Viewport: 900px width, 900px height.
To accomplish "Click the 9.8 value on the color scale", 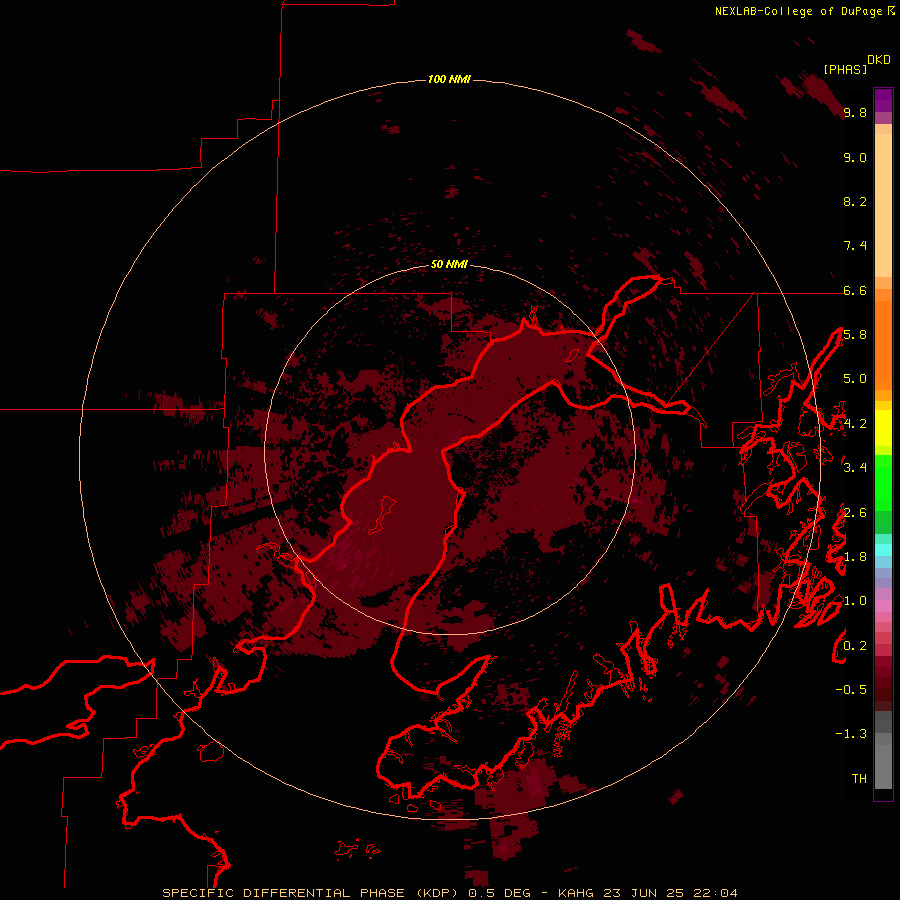I will coord(855,112).
